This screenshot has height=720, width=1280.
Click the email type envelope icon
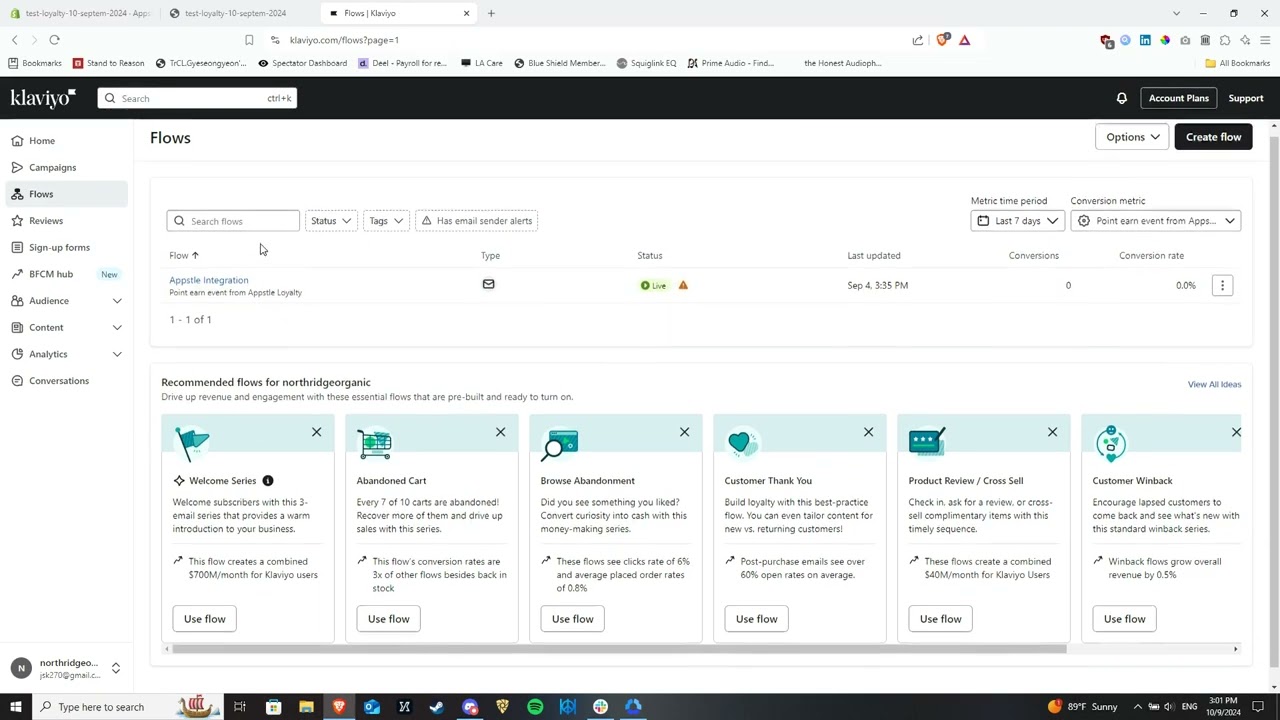click(x=488, y=285)
